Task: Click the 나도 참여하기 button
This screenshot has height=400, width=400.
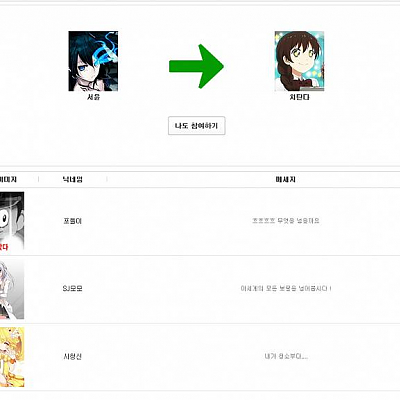Action: (x=197, y=126)
